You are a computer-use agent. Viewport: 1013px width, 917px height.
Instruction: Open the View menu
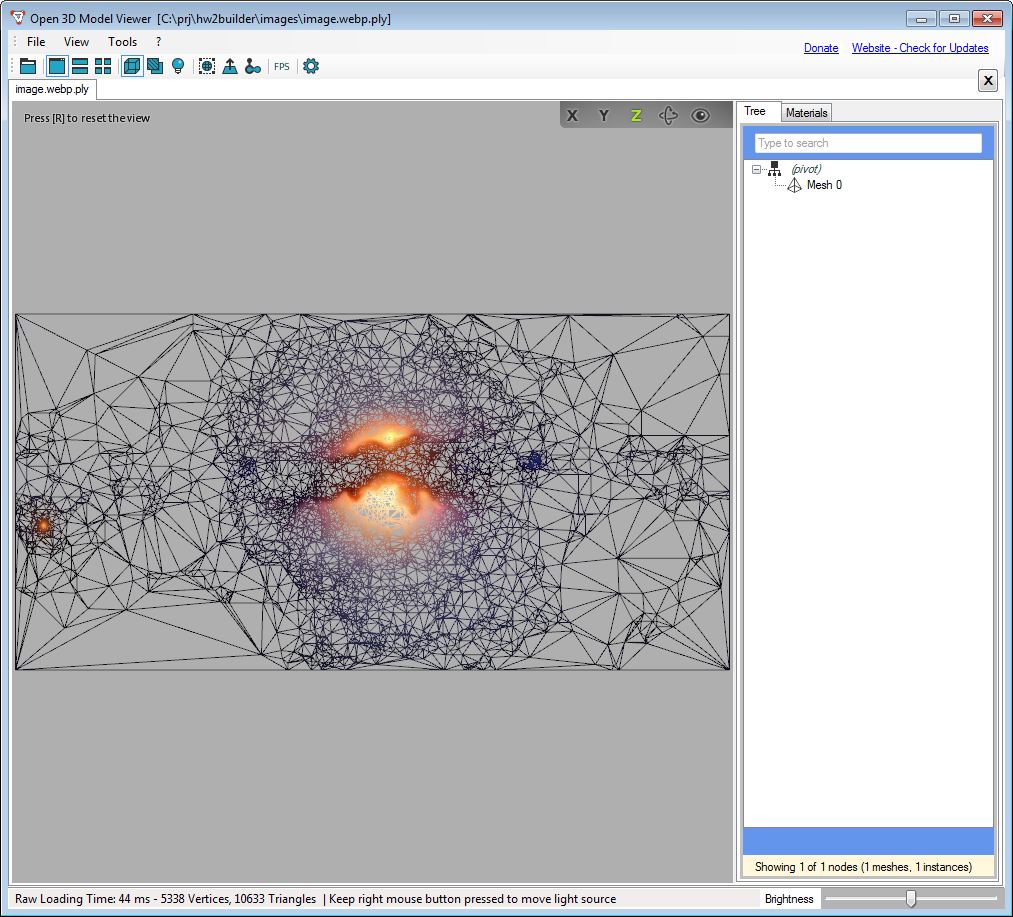point(76,42)
